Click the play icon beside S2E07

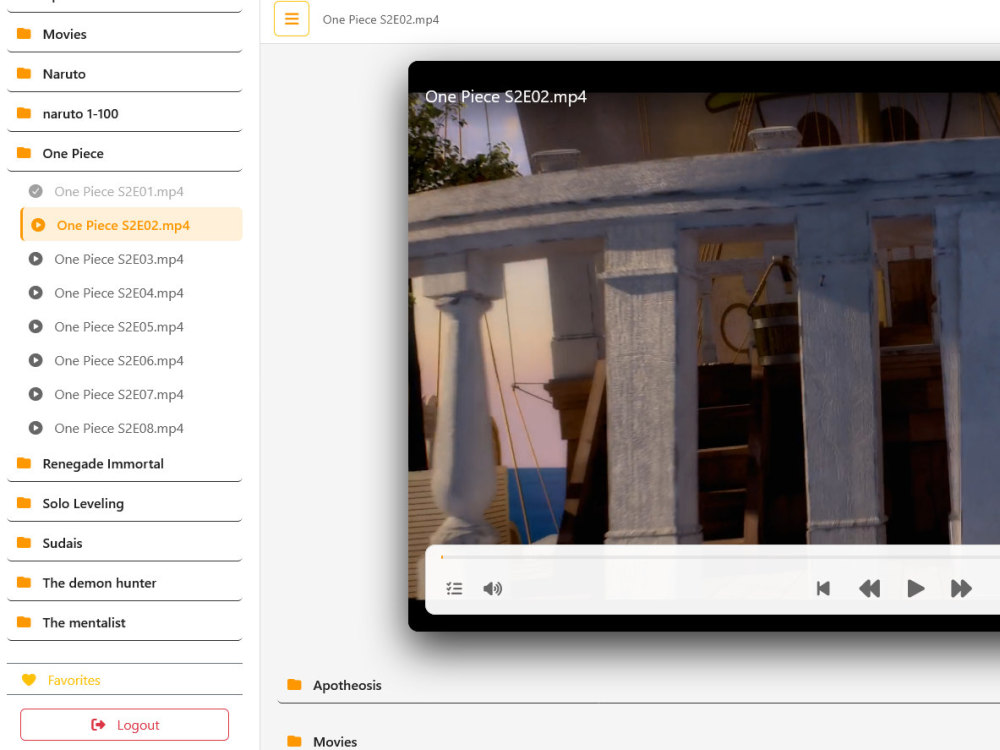(x=36, y=394)
